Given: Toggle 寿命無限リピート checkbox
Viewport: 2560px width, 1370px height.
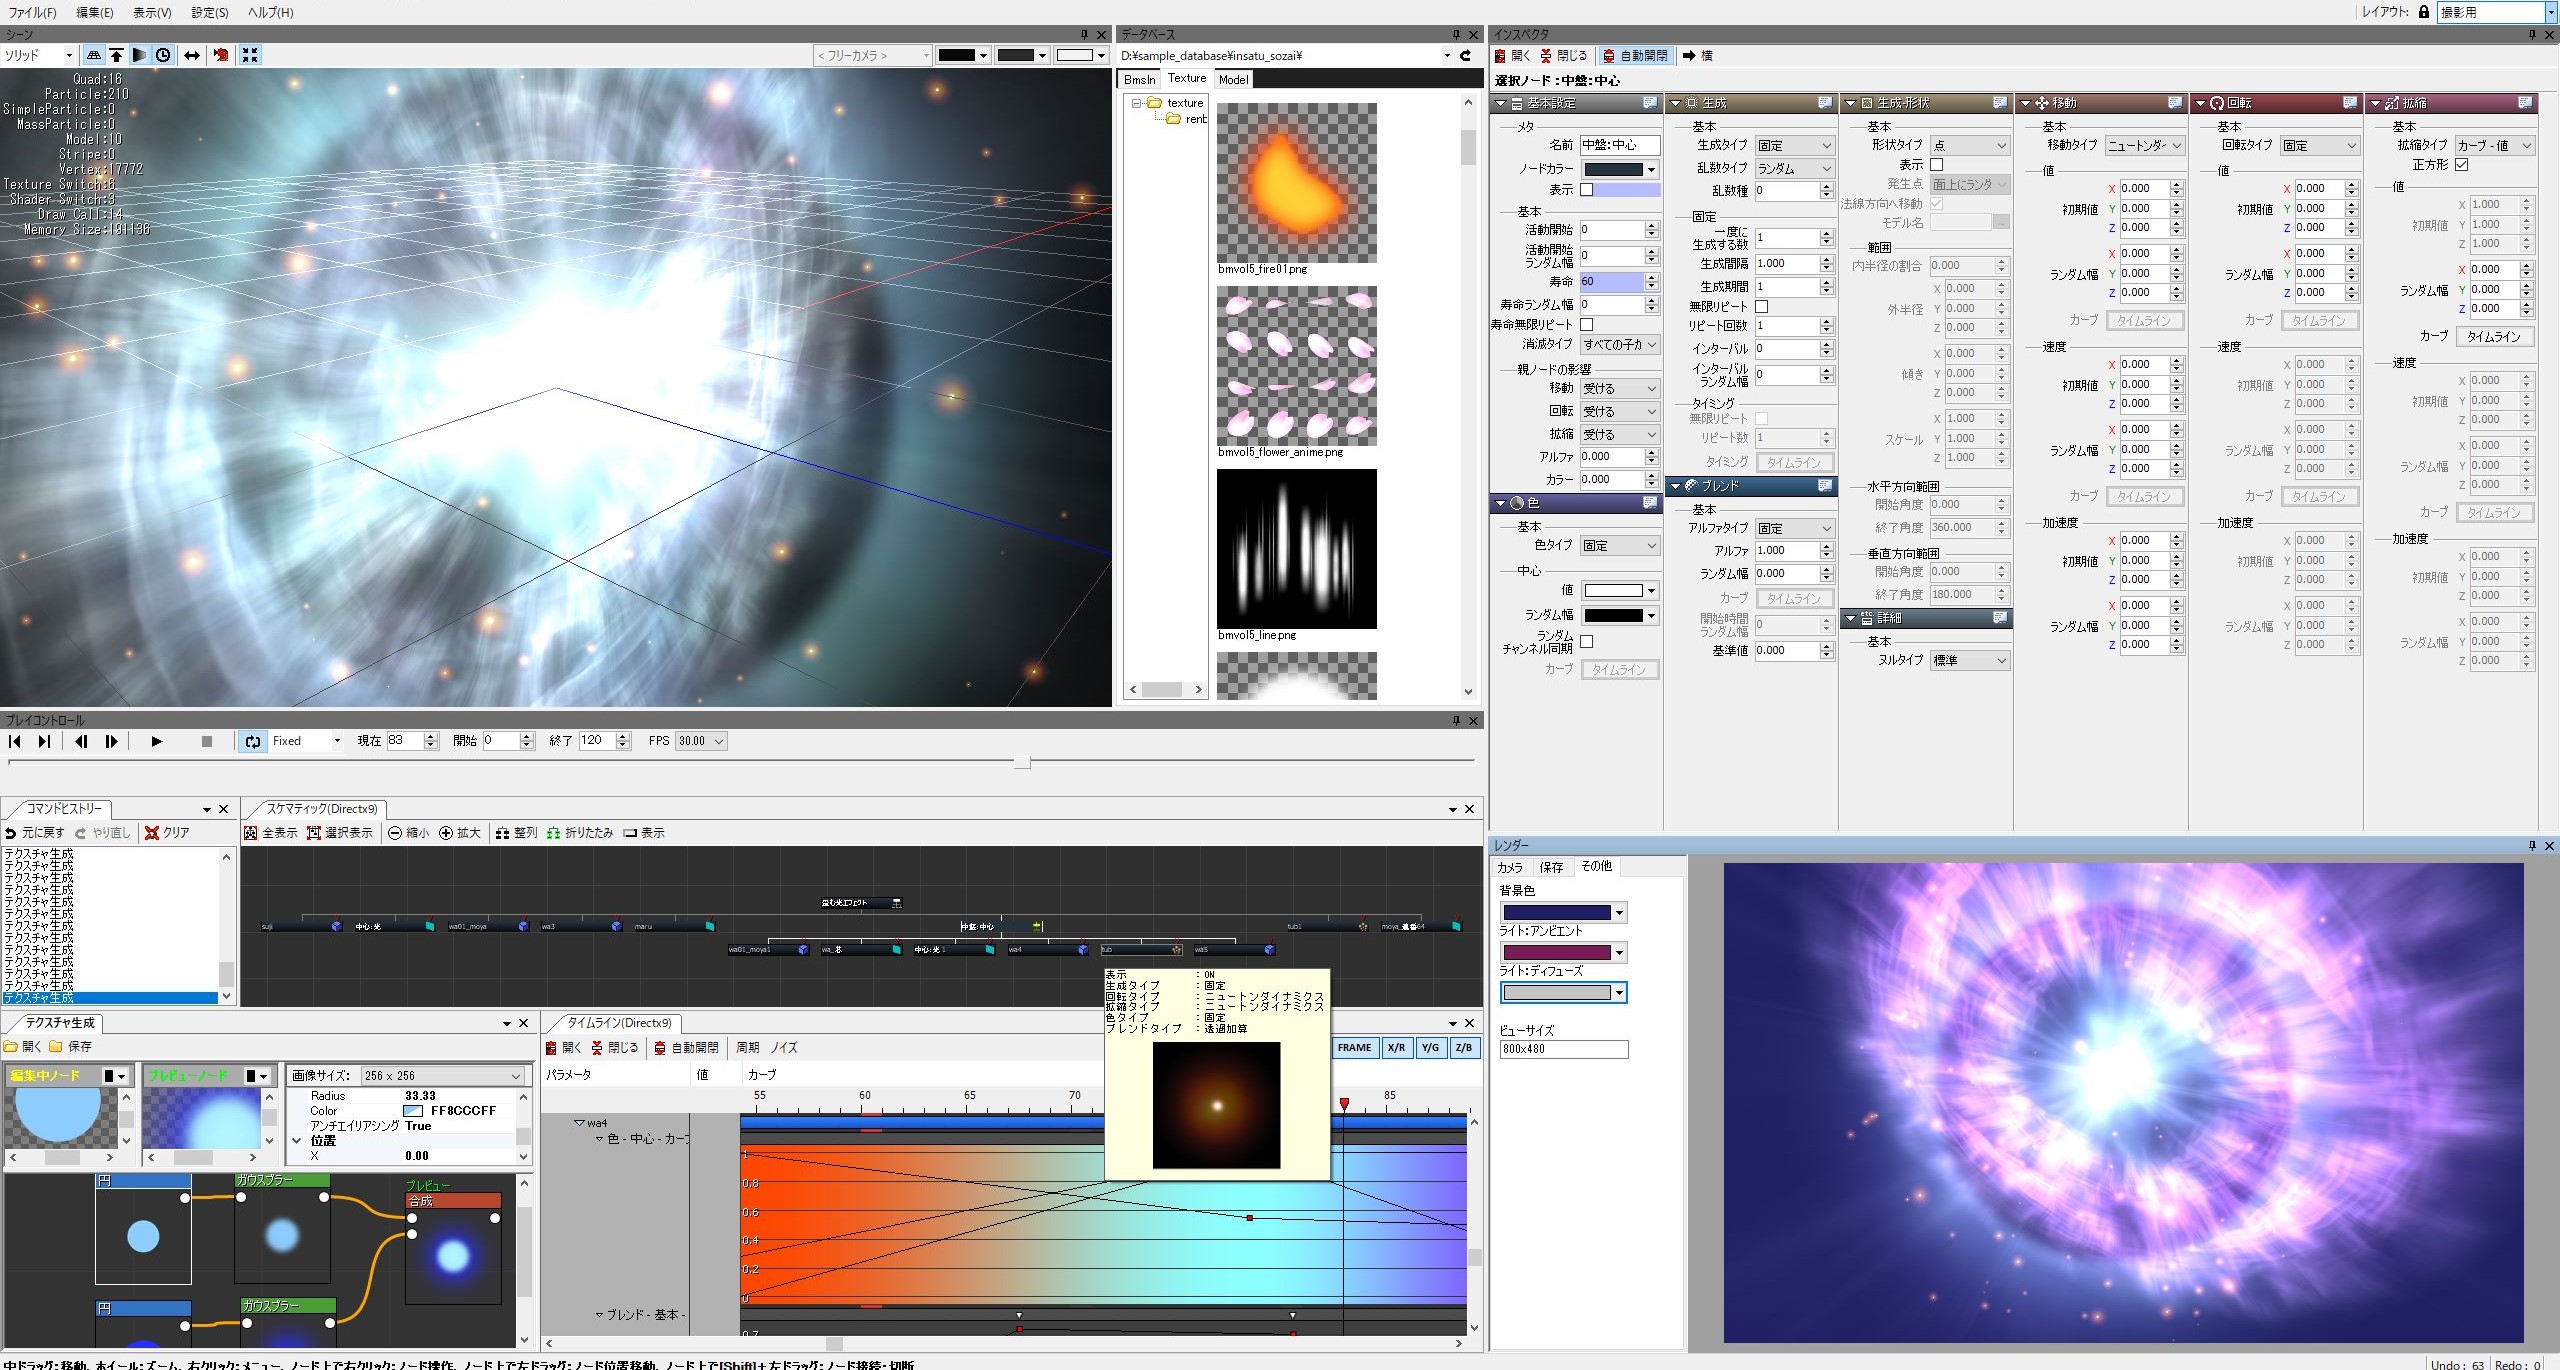Looking at the screenshot, I should (1586, 325).
